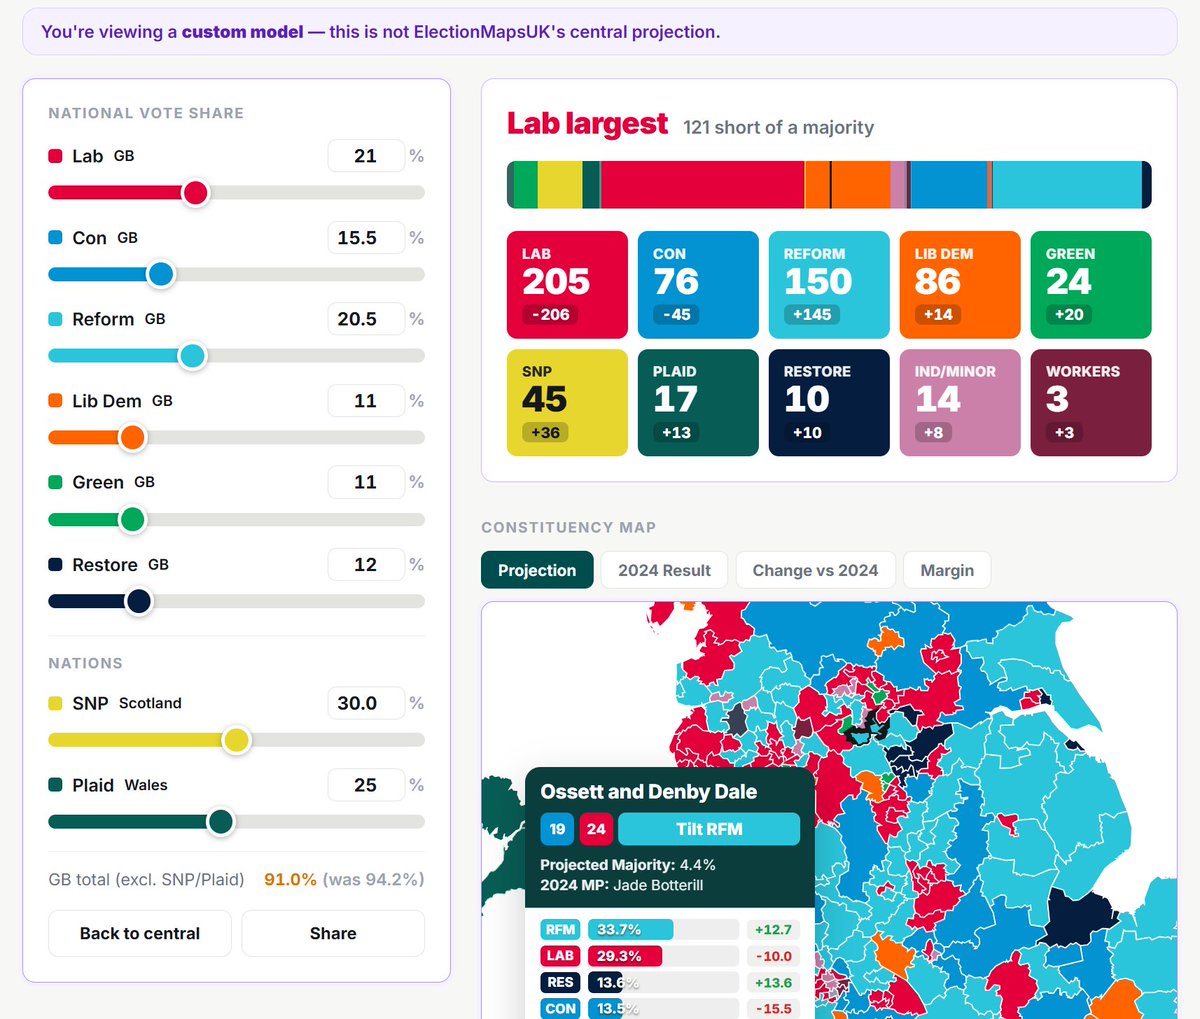Click the yellow SNP segment of seat bar
The height and width of the screenshot is (1019, 1200).
click(560, 185)
